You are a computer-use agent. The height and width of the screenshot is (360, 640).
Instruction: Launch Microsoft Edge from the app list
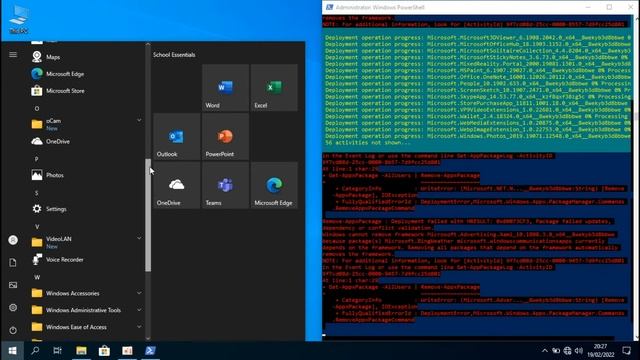pyautogui.click(x=86, y=74)
